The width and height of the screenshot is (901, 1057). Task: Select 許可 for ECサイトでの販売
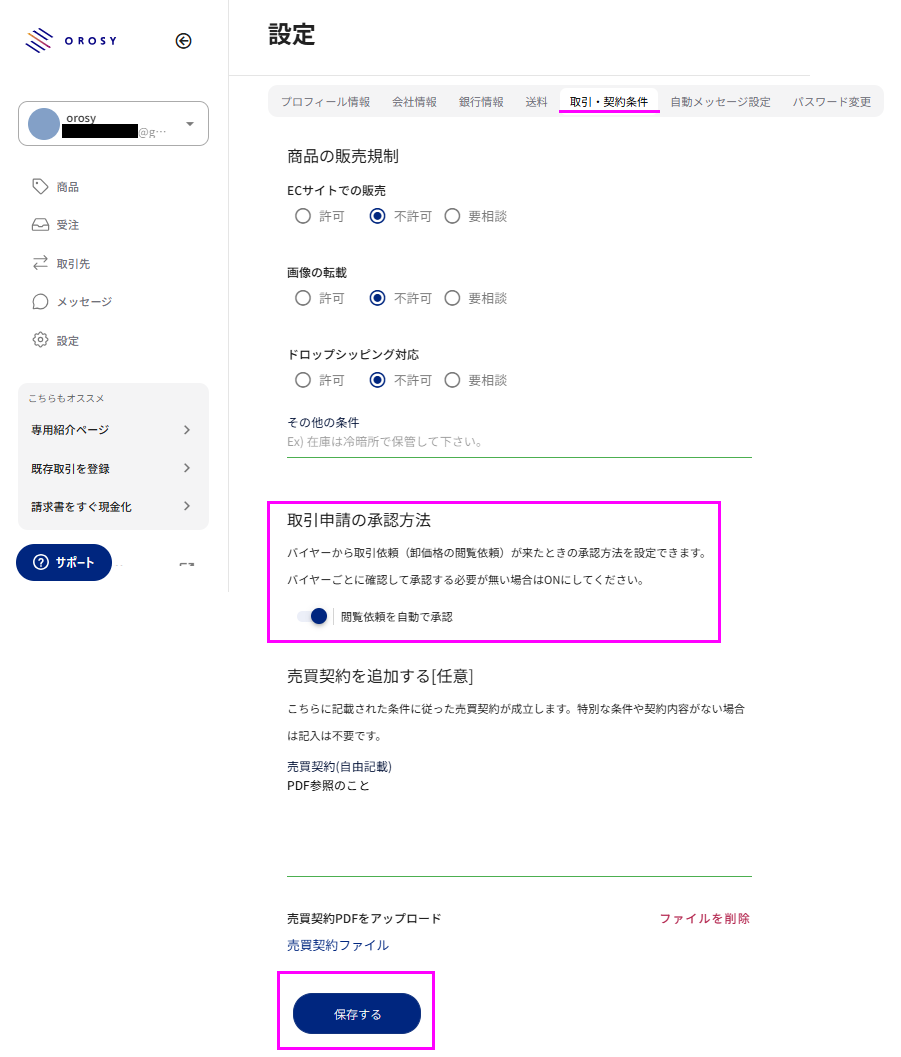pyautogui.click(x=303, y=216)
